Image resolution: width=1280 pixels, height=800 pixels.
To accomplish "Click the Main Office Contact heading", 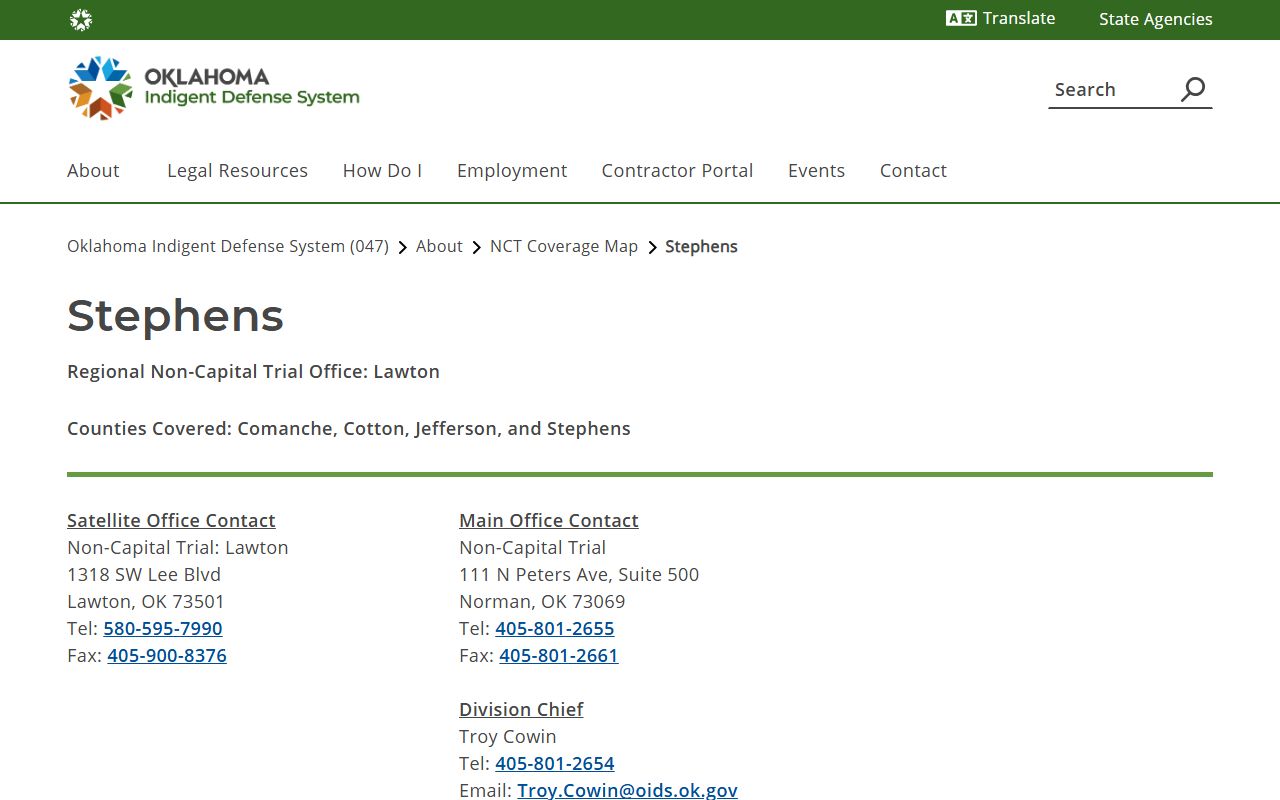I will pos(549,520).
